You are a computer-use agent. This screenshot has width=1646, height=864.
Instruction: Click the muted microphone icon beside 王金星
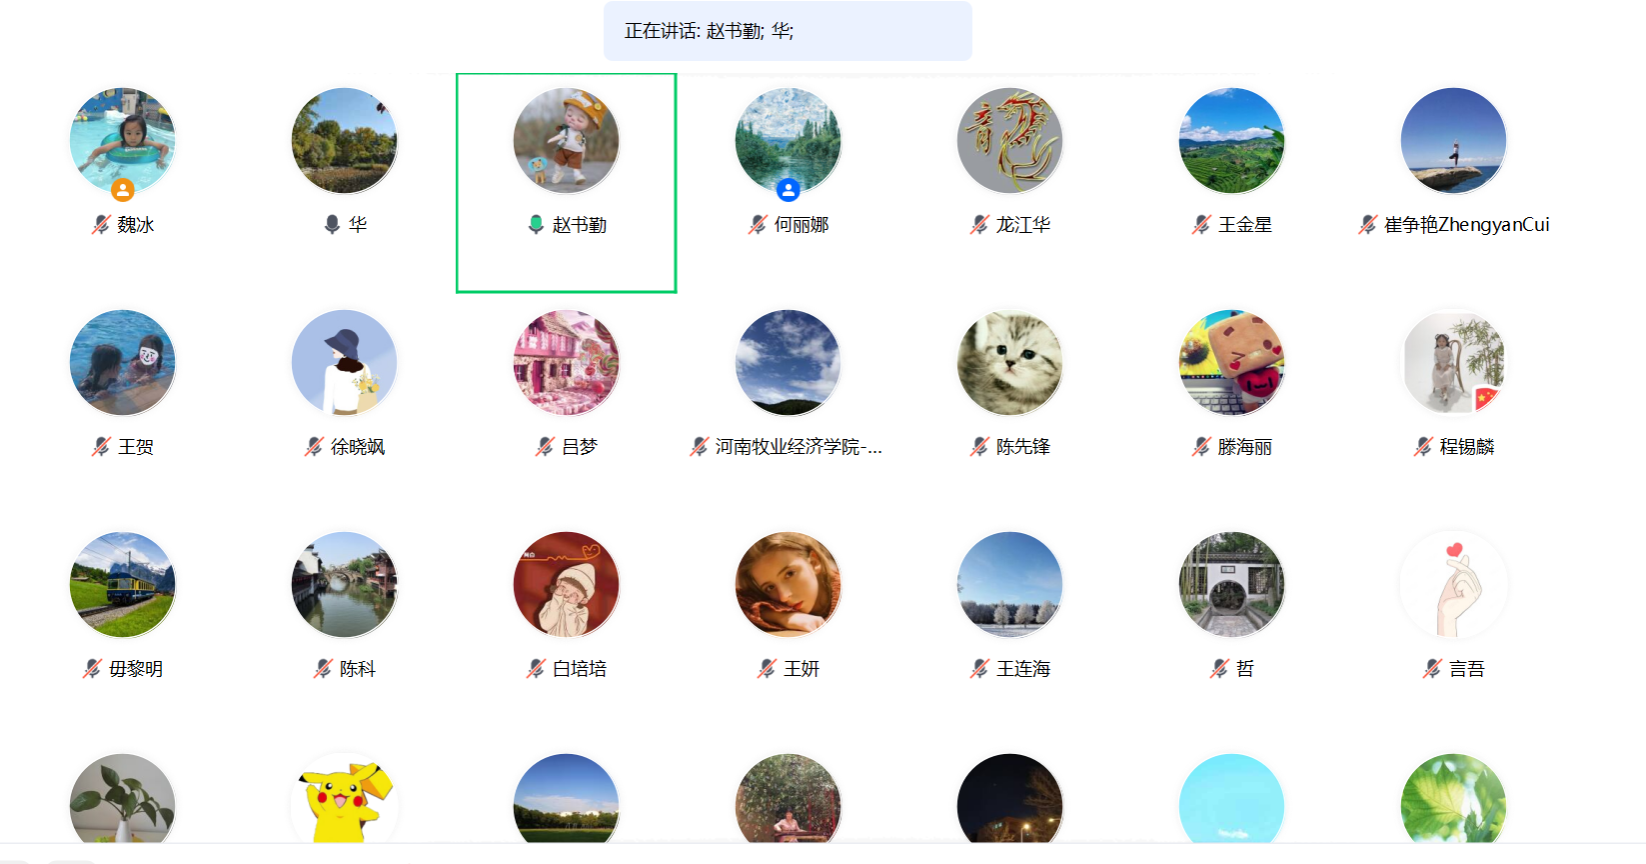(x=1202, y=225)
